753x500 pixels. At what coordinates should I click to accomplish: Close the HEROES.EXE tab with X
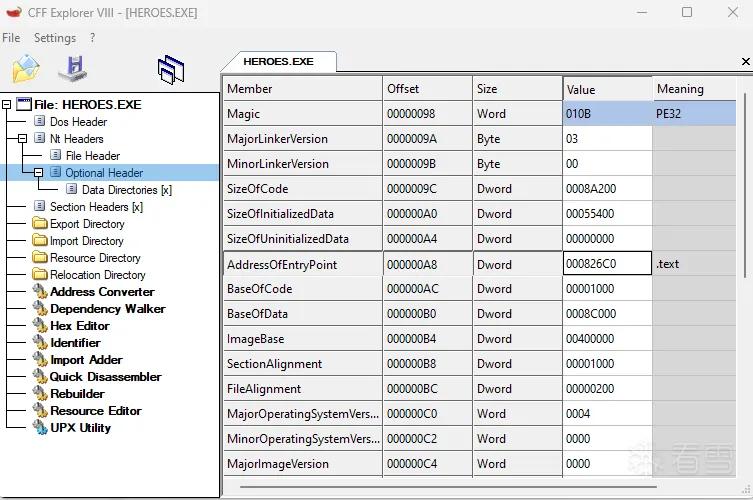pos(745,61)
